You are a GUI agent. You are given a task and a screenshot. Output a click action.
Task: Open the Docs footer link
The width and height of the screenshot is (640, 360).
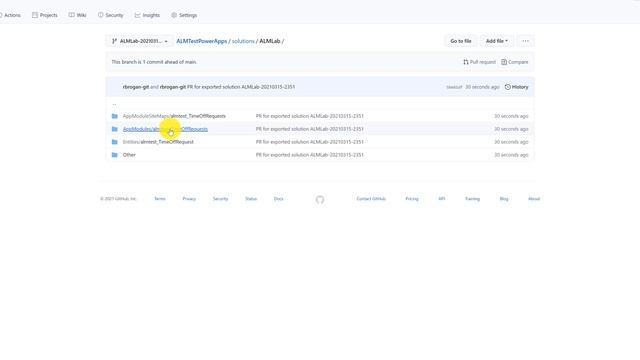click(x=278, y=199)
